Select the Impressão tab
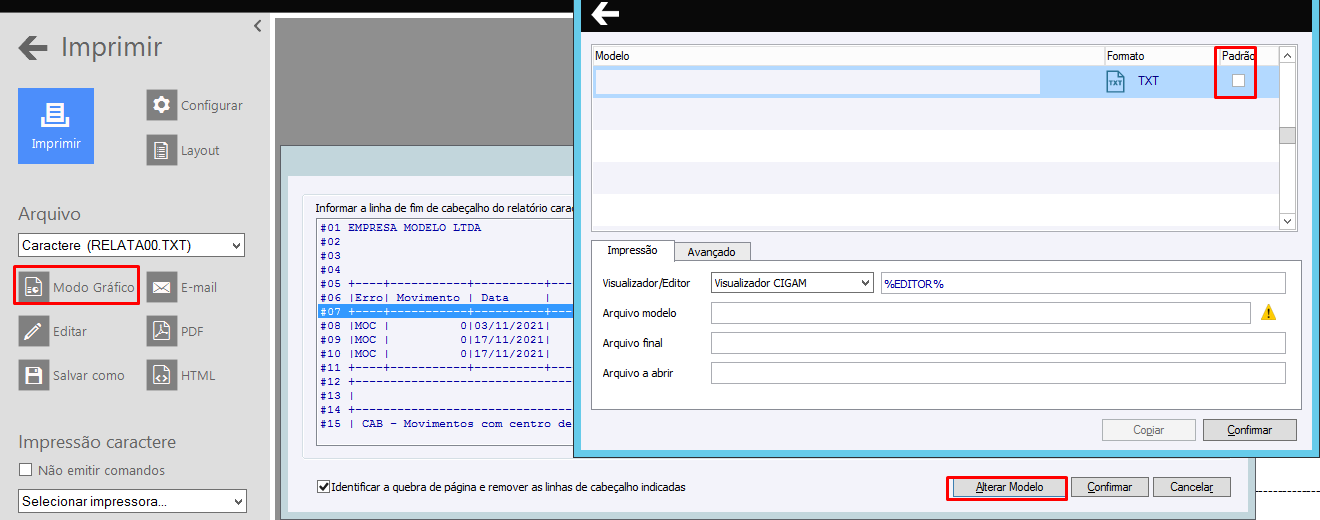The width and height of the screenshot is (1320, 520). point(633,251)
